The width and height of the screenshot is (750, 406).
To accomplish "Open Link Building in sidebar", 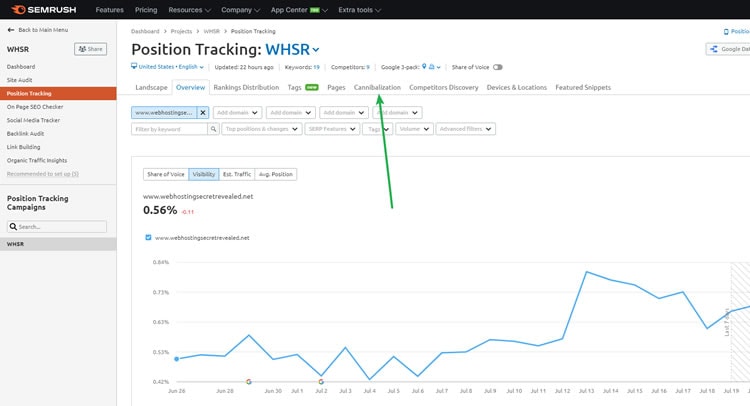I will [23, 147].
